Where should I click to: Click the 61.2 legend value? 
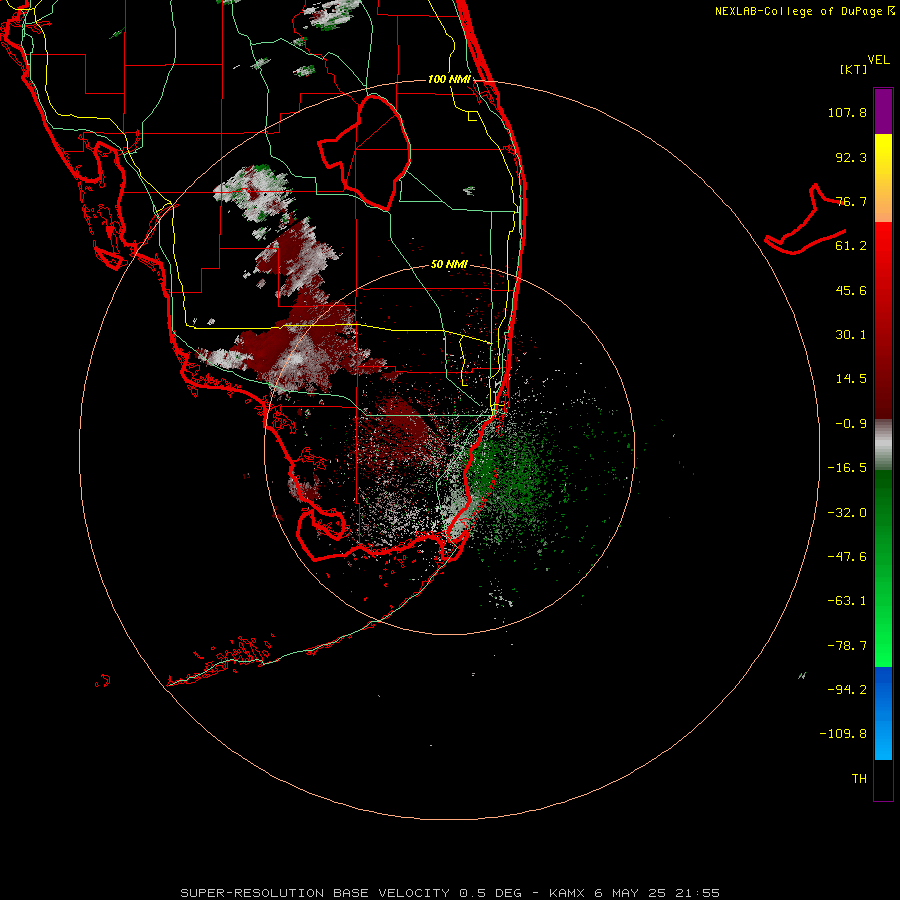click(x=851, y=246)
